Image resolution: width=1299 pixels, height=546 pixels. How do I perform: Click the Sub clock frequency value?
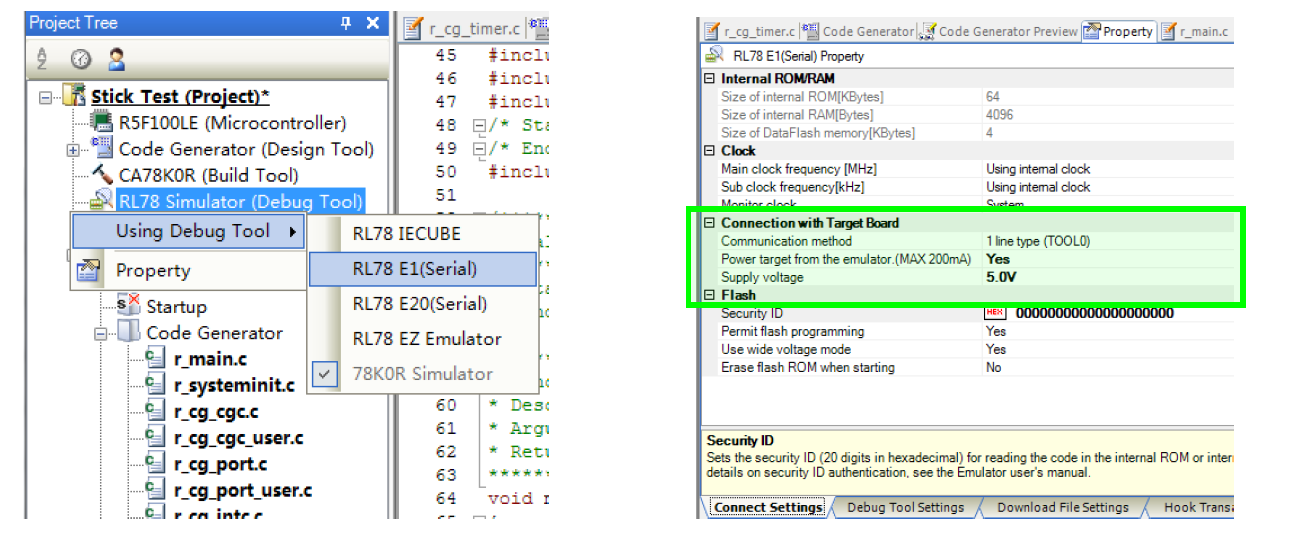(1108, 187)
